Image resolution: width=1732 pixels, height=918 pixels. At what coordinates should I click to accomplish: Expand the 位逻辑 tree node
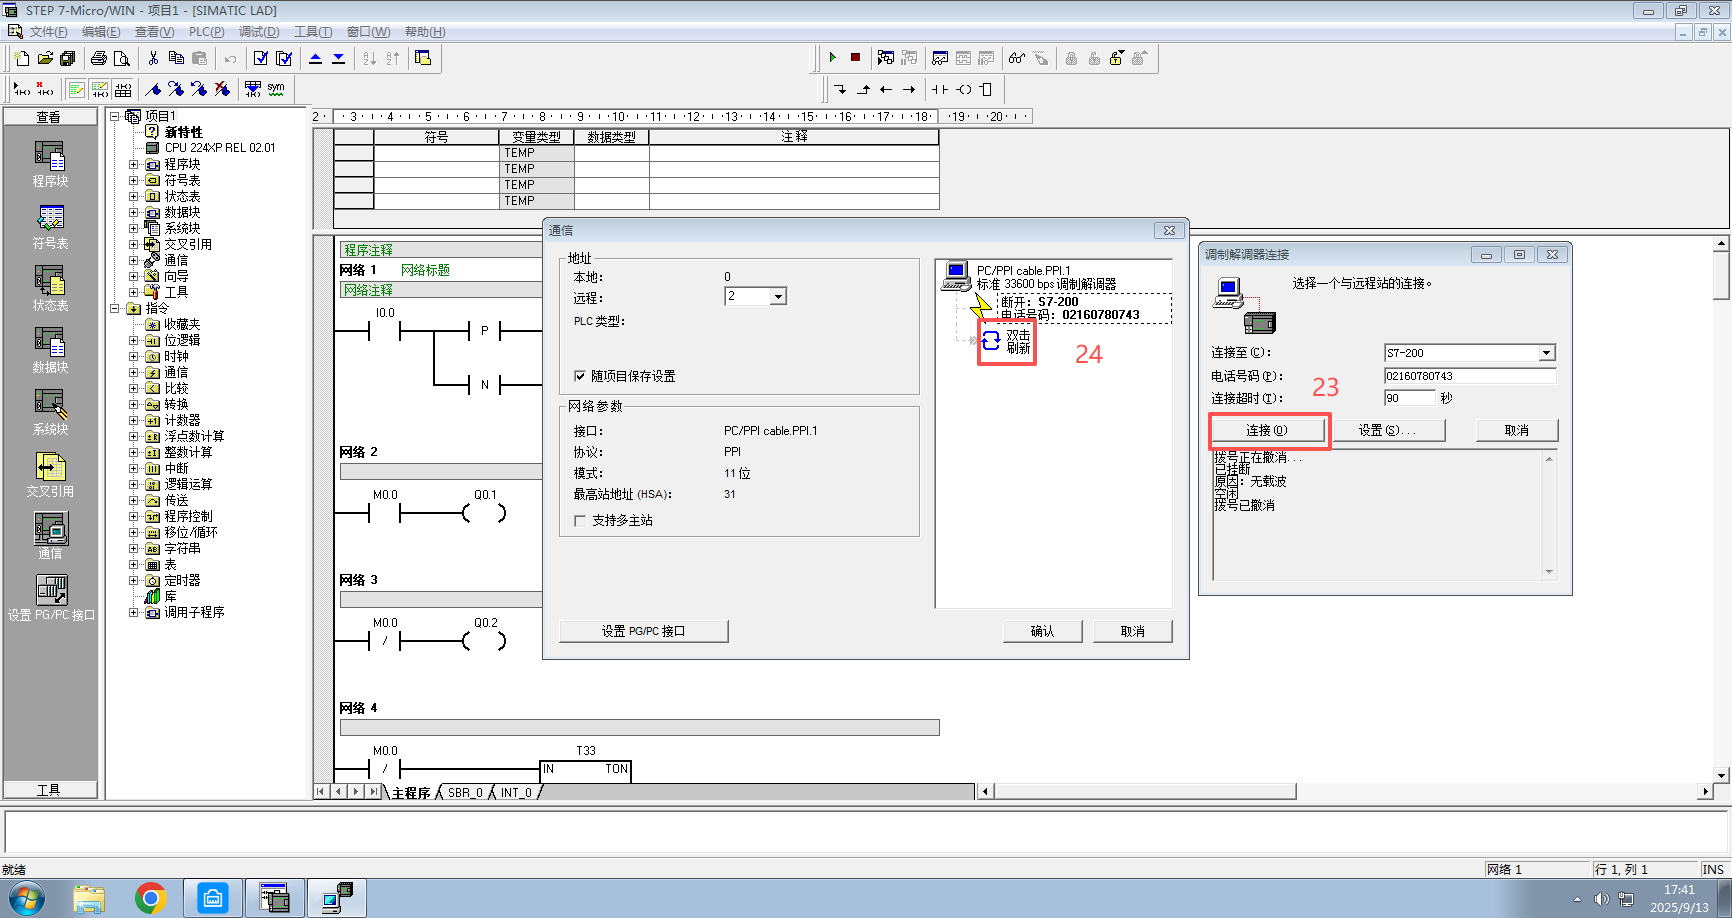pos(134,340)
